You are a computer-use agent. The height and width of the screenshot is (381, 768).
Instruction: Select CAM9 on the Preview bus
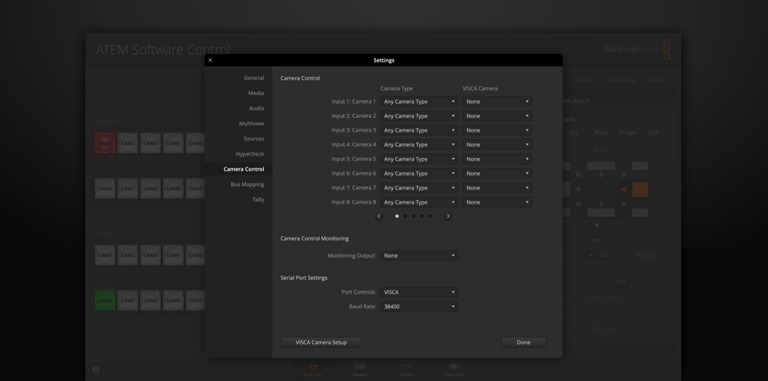pos(173,300)
